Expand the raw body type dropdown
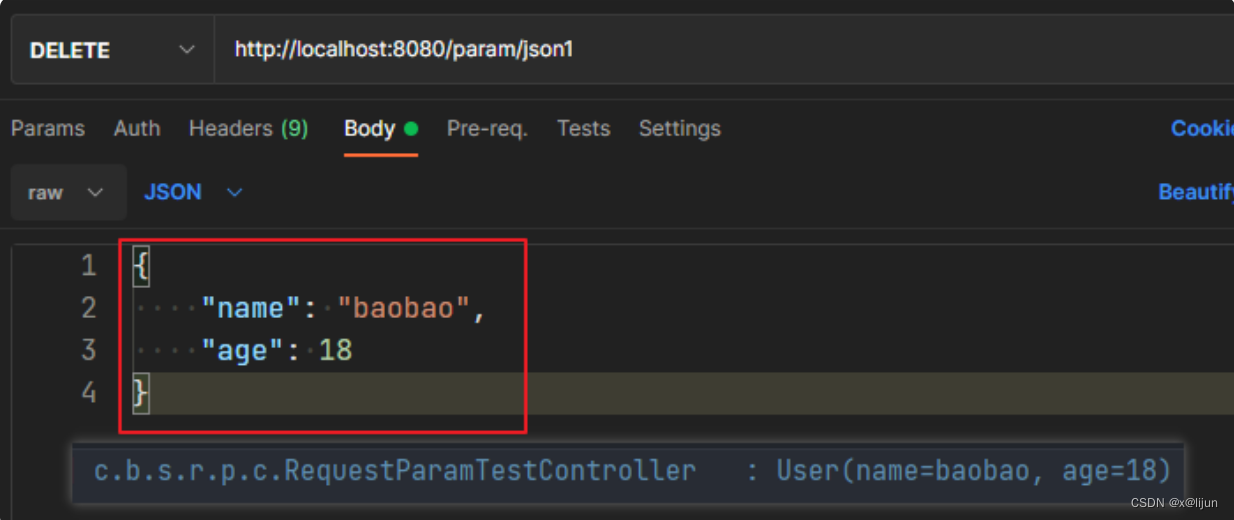Screen dimensions: 1234x520 coord(68,192)
